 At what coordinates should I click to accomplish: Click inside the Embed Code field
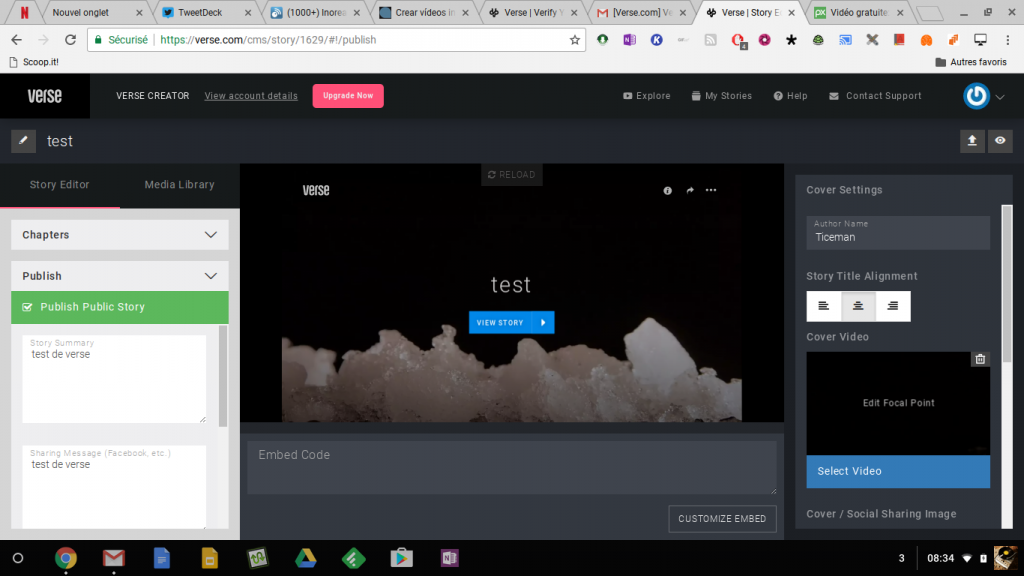(511, 467)
